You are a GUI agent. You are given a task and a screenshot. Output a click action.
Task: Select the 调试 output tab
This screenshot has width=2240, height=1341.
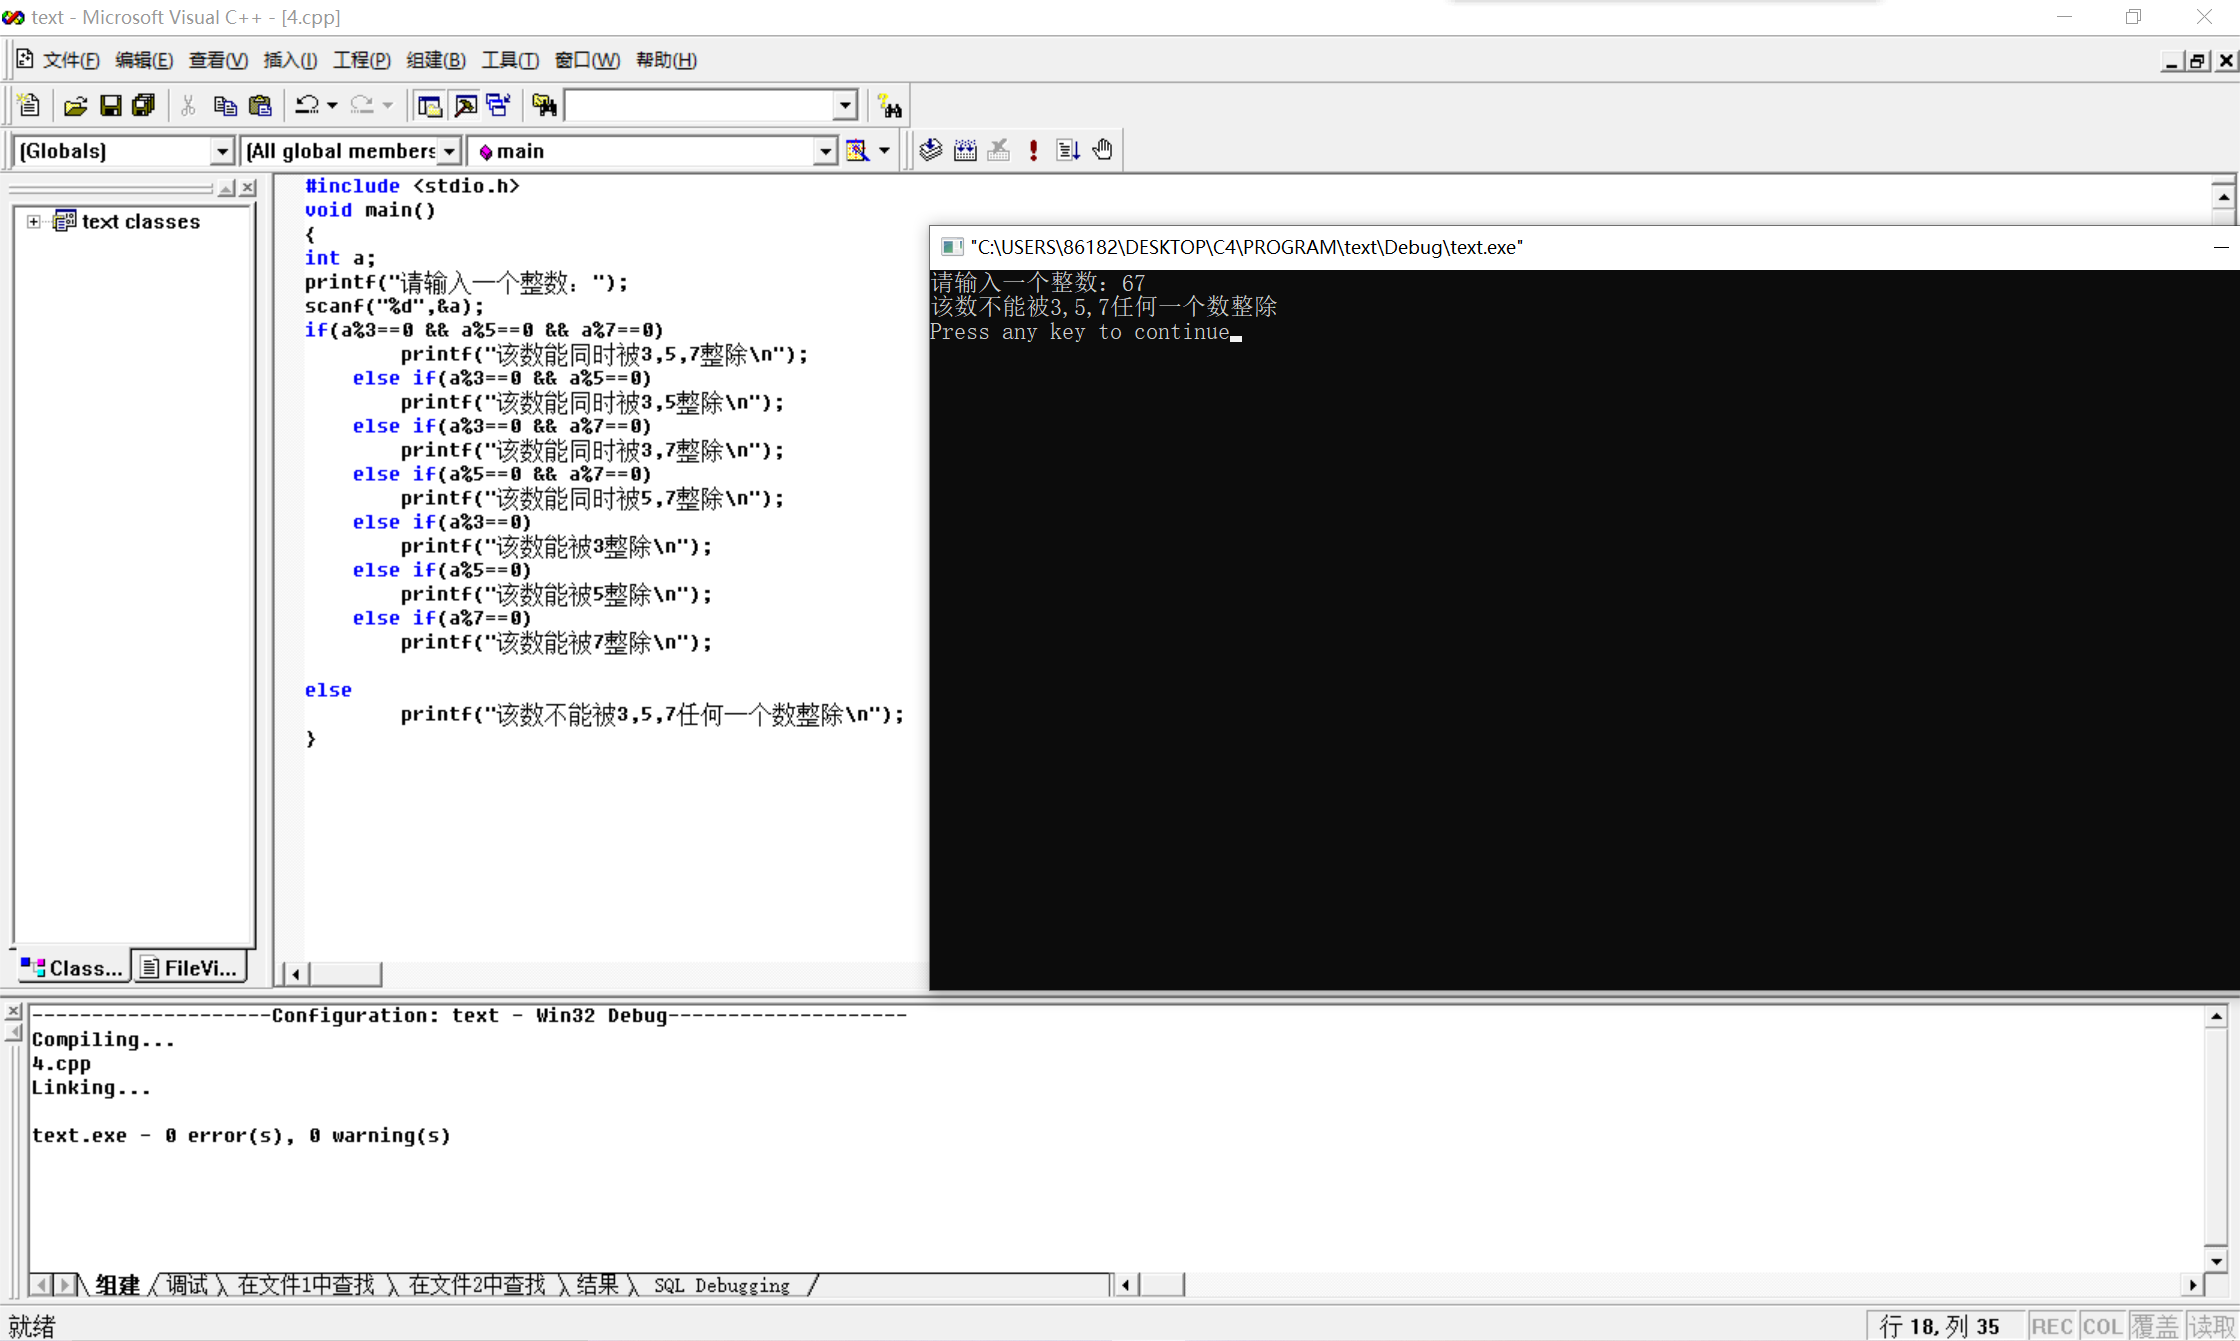(187, 1285)
